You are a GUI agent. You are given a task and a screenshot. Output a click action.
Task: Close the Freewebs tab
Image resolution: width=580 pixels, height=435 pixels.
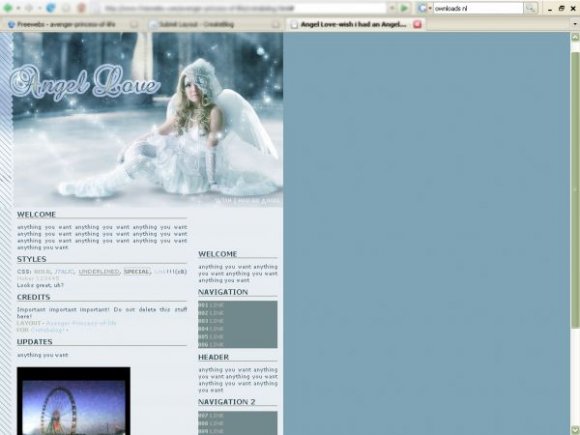pos(134,24)
